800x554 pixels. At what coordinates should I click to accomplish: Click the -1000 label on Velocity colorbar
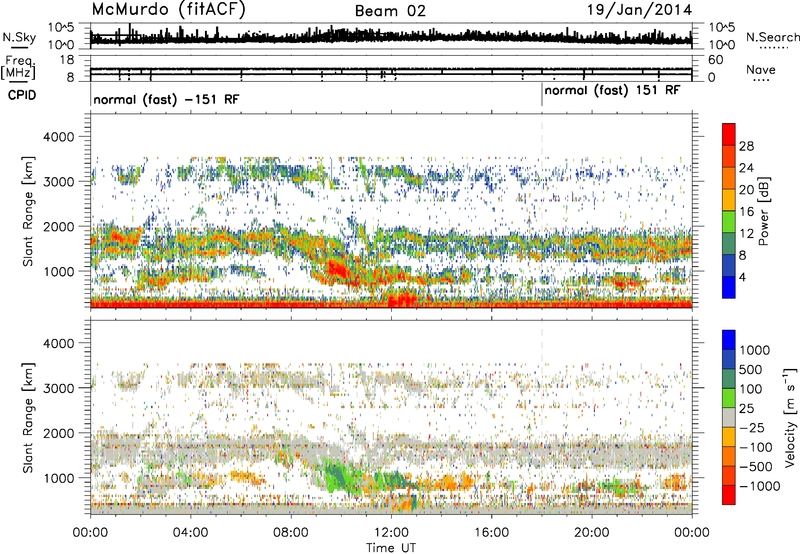tap(759, 486)
